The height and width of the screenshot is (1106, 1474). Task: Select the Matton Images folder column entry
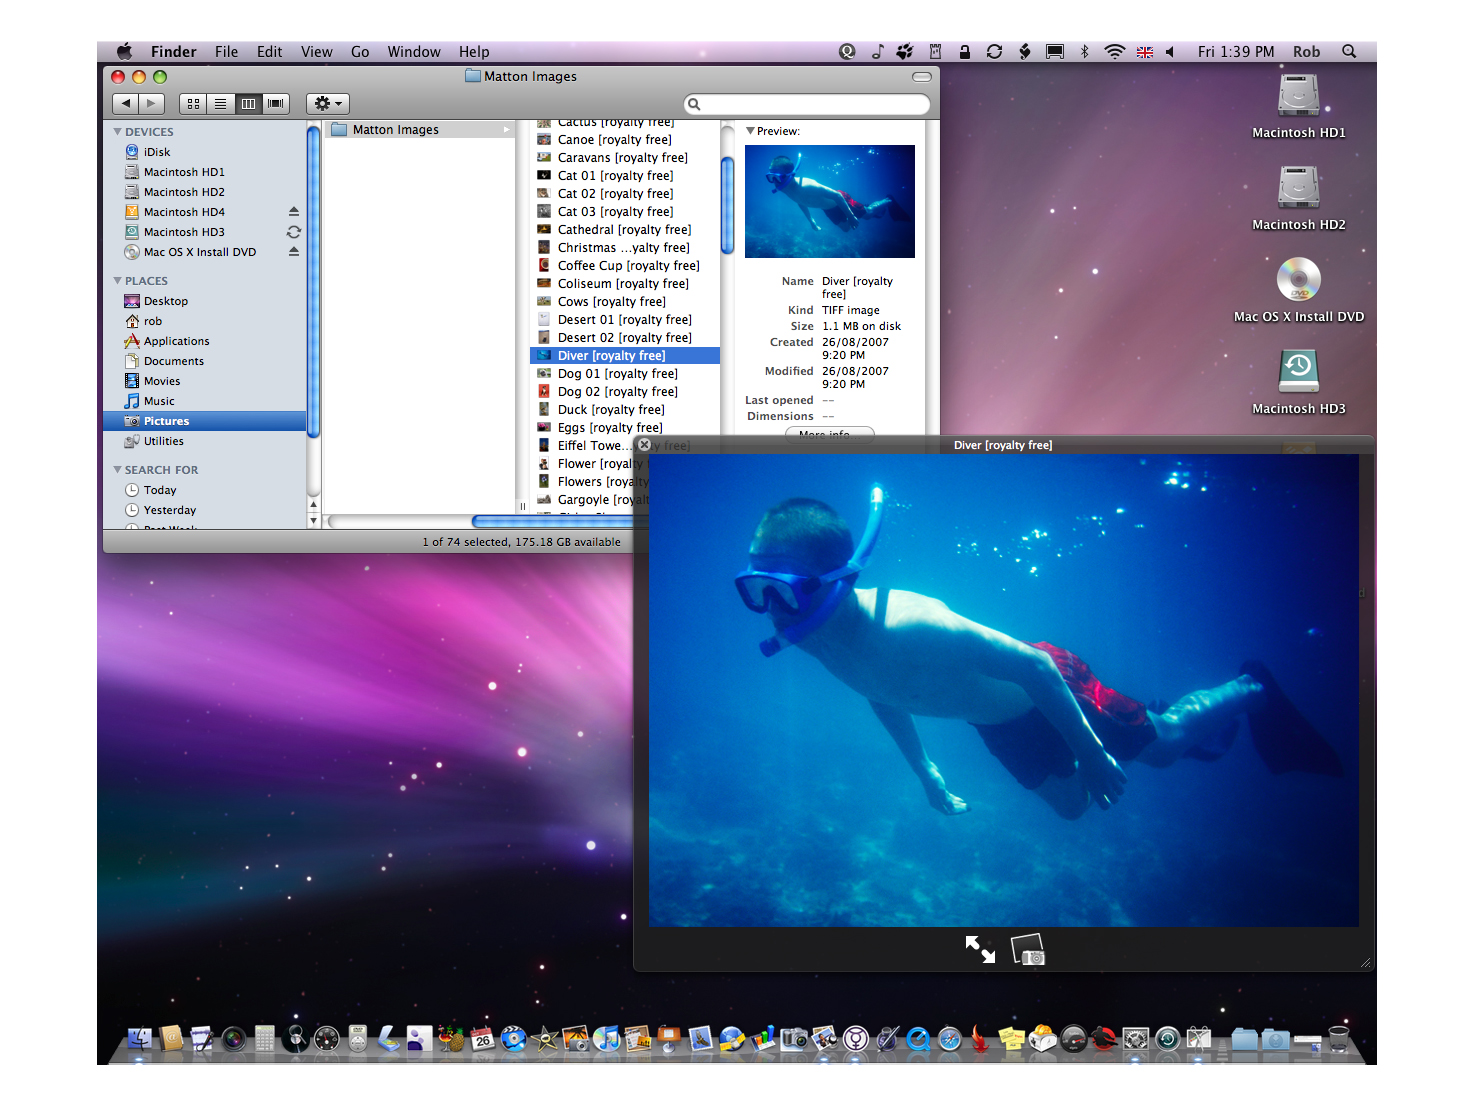coord(420,130)
